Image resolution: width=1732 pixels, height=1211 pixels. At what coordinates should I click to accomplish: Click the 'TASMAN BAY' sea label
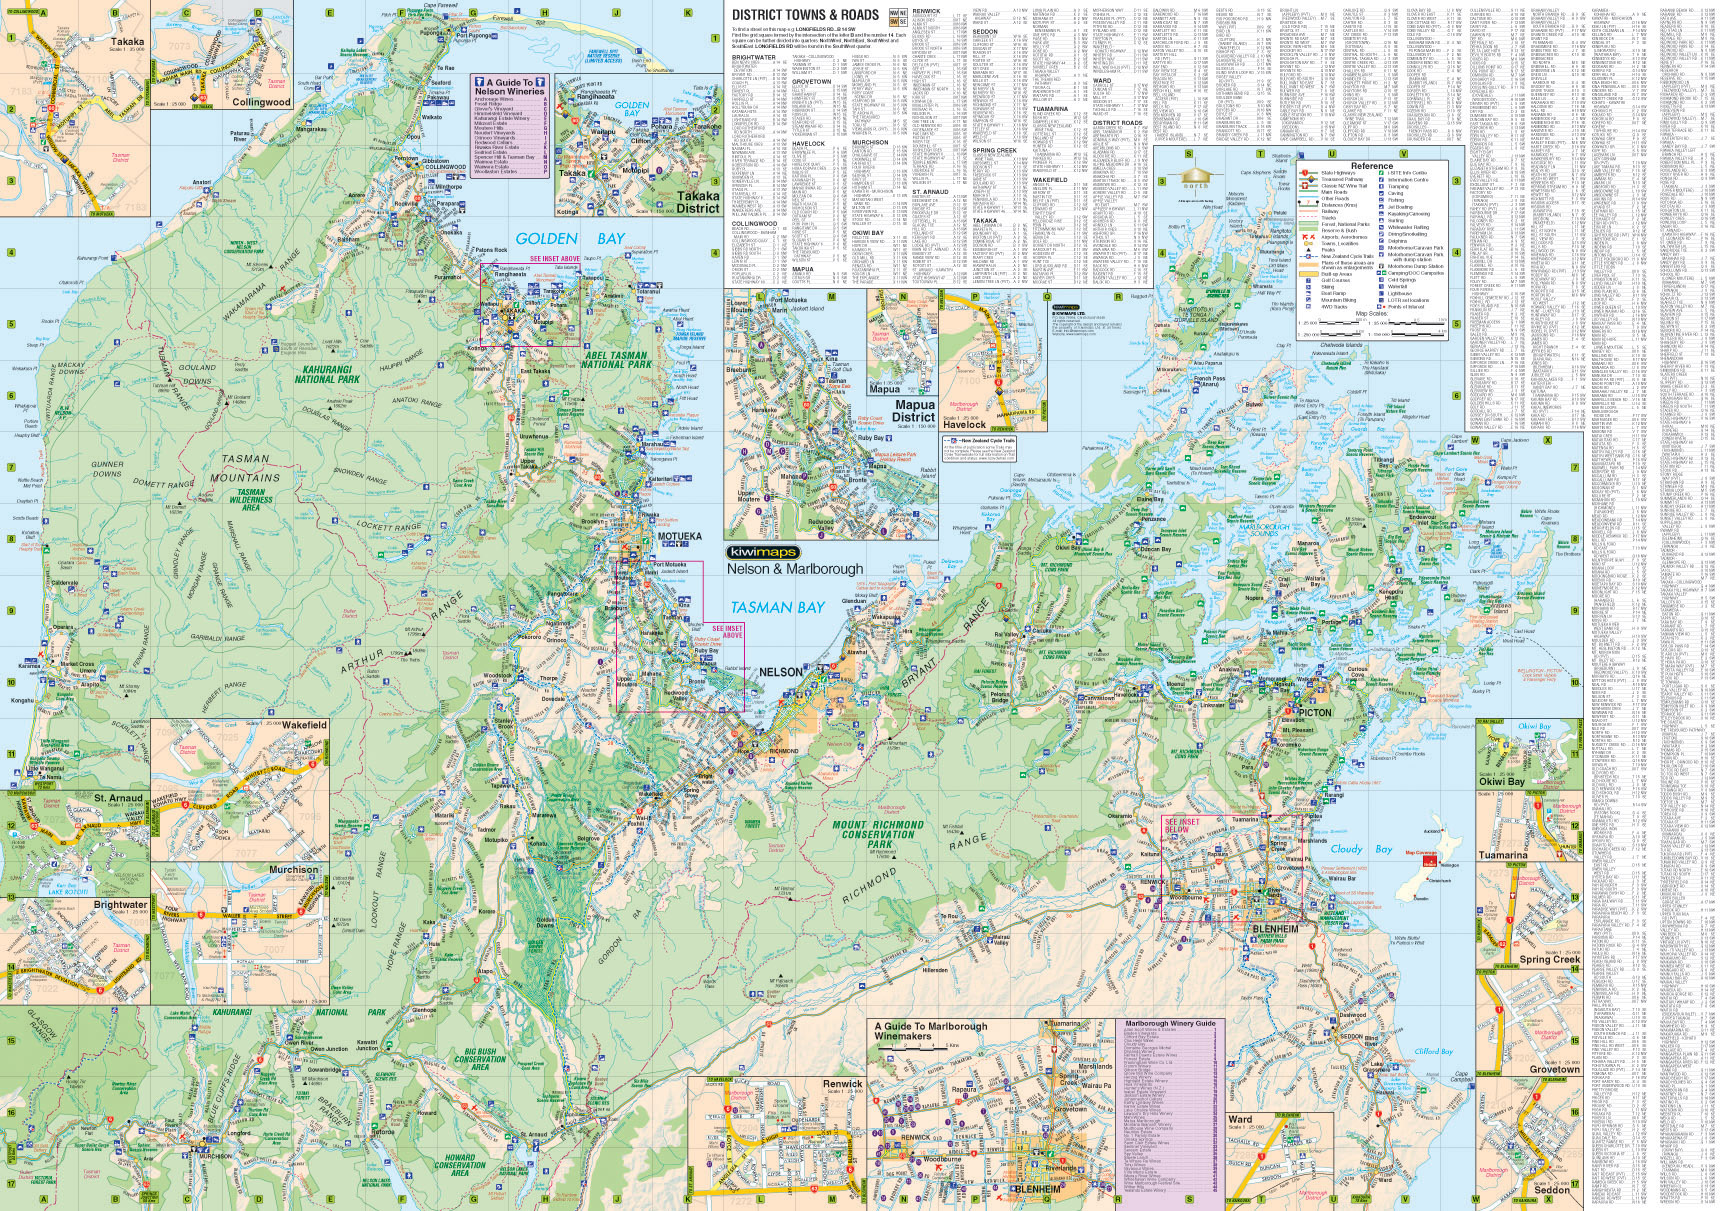pyautogui.click(x=778, y=607)
